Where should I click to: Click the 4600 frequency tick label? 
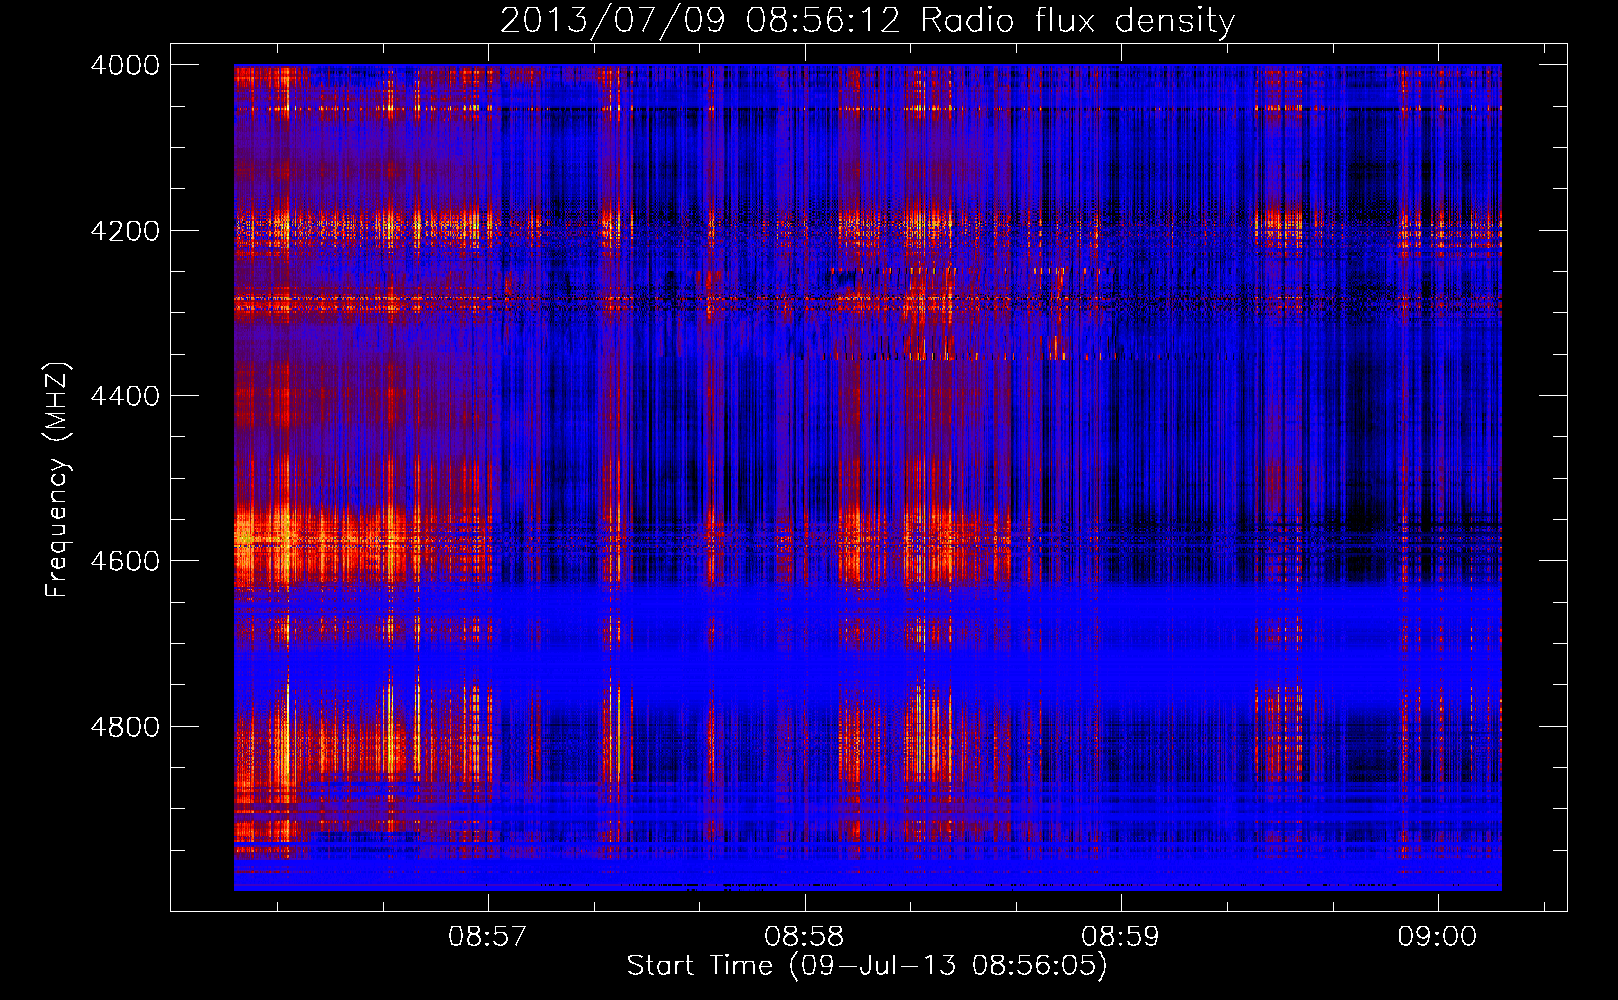pyautogui.click(x=125, y=561)
